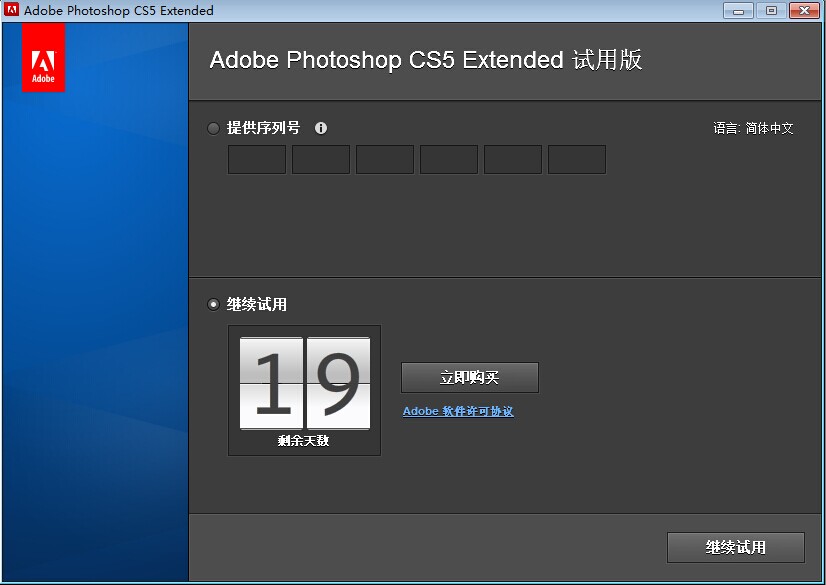Focus the sixth serial number field
Viewport: 826px width, 585px height.
577,160
